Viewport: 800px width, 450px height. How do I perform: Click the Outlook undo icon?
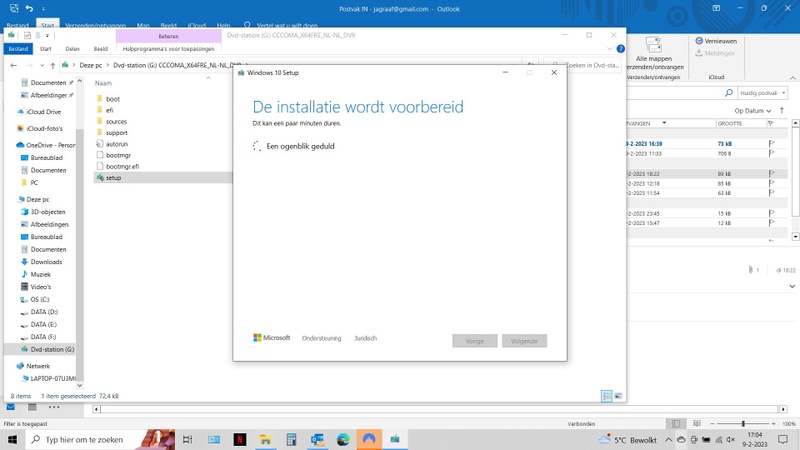[30, 9]
